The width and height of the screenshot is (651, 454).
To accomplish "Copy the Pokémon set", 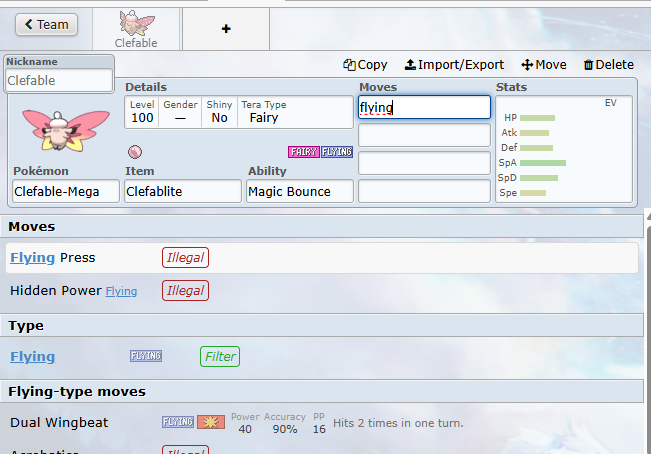I will (x=365, y=65).
